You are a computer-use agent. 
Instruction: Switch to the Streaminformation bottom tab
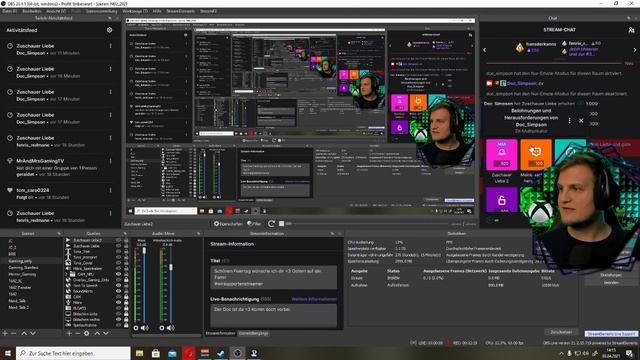[220, 333]
